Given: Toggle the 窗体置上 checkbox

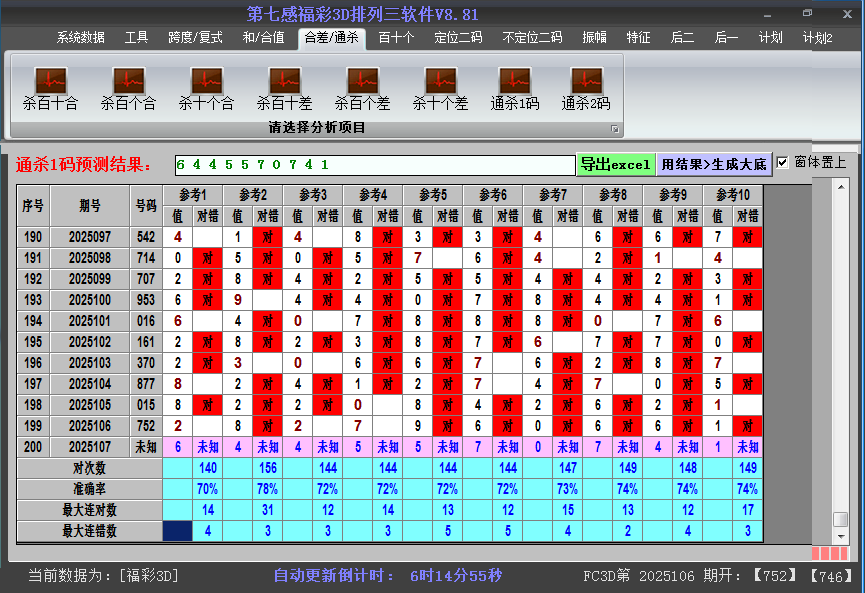Looking at the screenshot, I should pos(782,163).
